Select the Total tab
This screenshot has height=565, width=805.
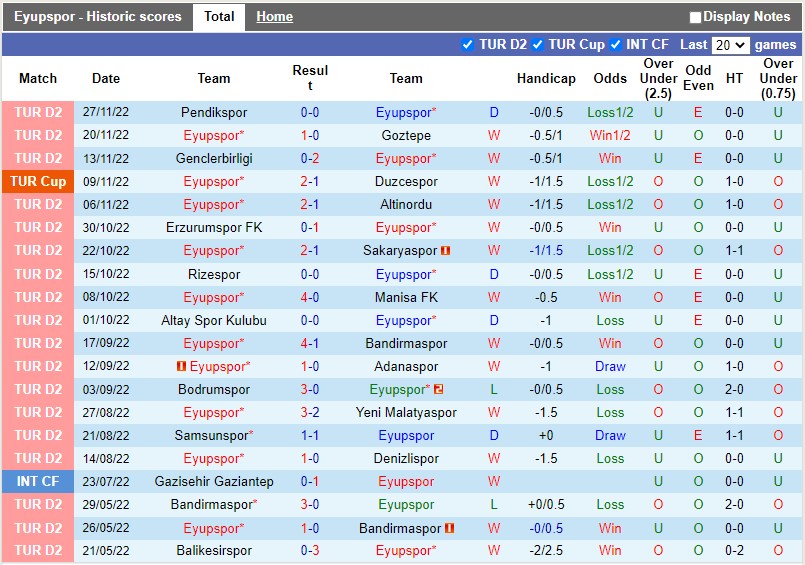click(x=219, y=17)
